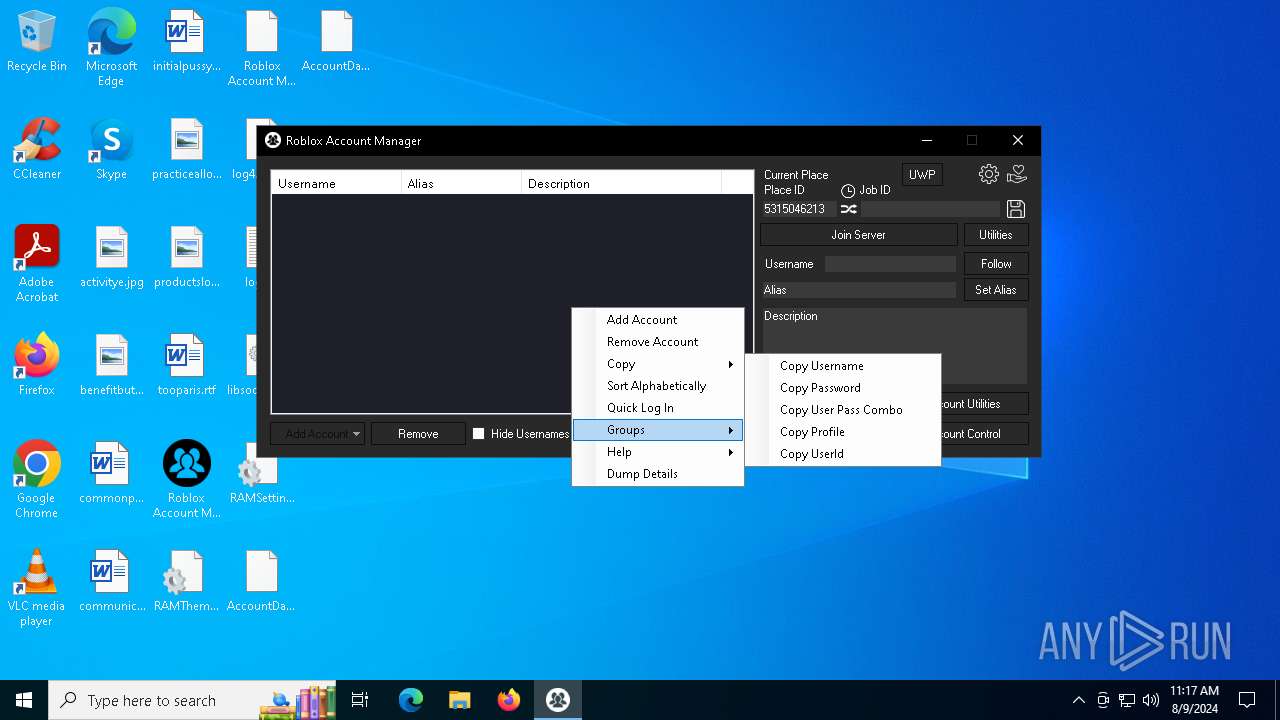Open the Firefox desktop shortcut
Screen dimensions: 1280x720
37,365
